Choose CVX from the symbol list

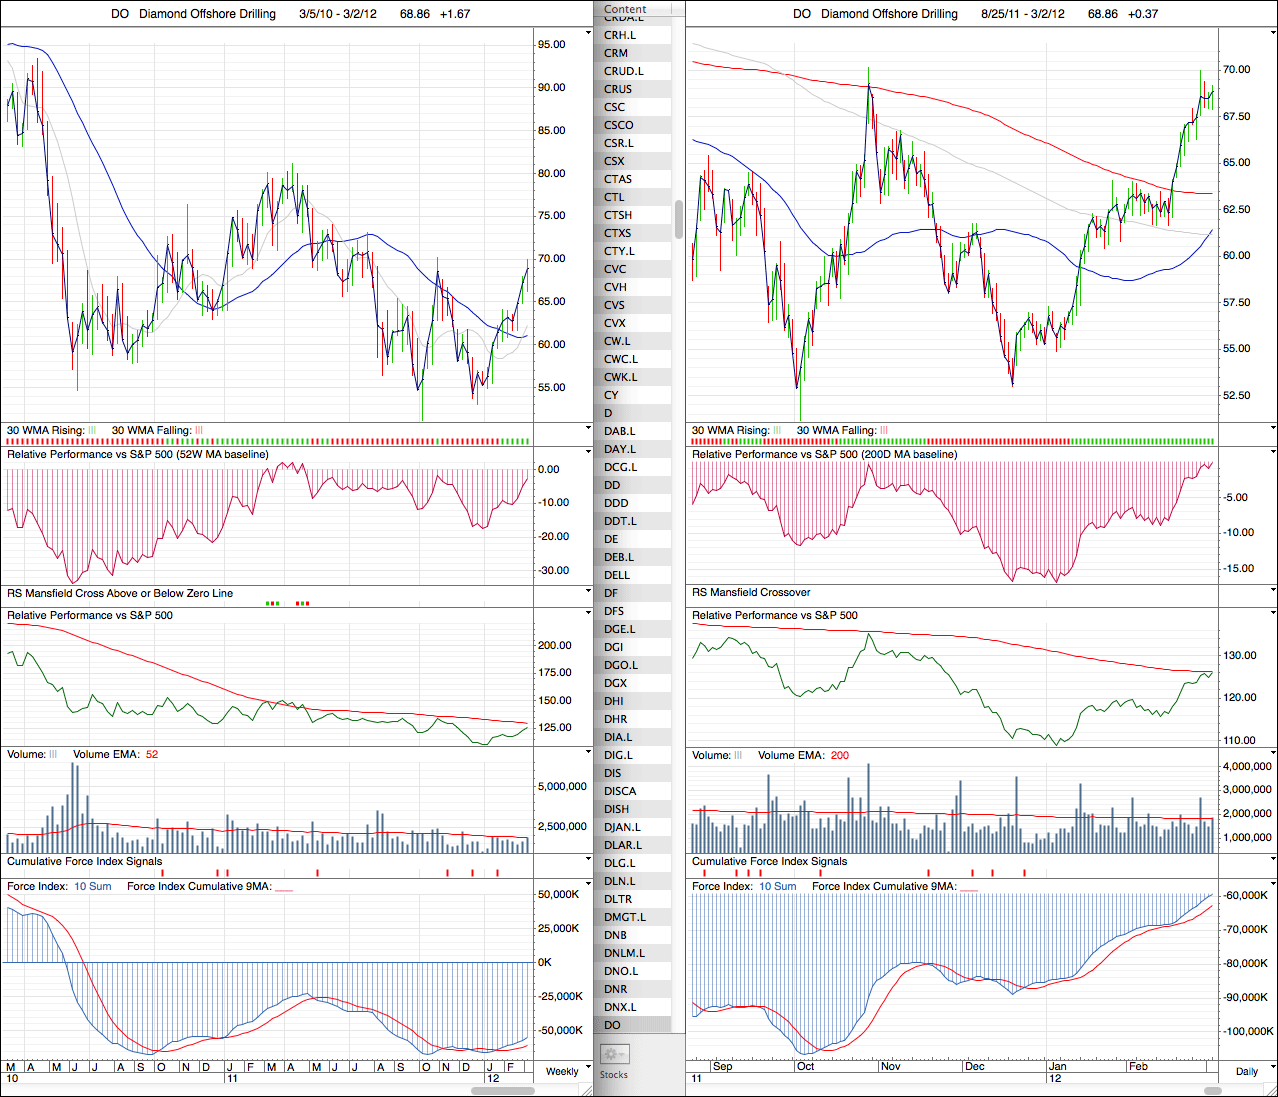615,323
